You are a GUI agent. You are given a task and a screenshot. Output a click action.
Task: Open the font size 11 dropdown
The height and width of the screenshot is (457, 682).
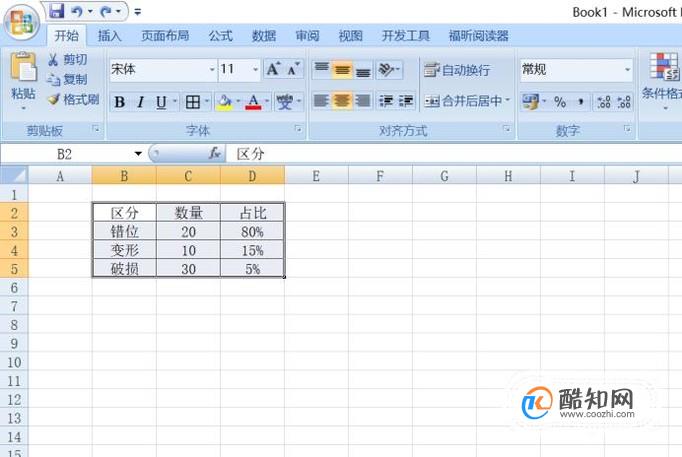point(255,70)
